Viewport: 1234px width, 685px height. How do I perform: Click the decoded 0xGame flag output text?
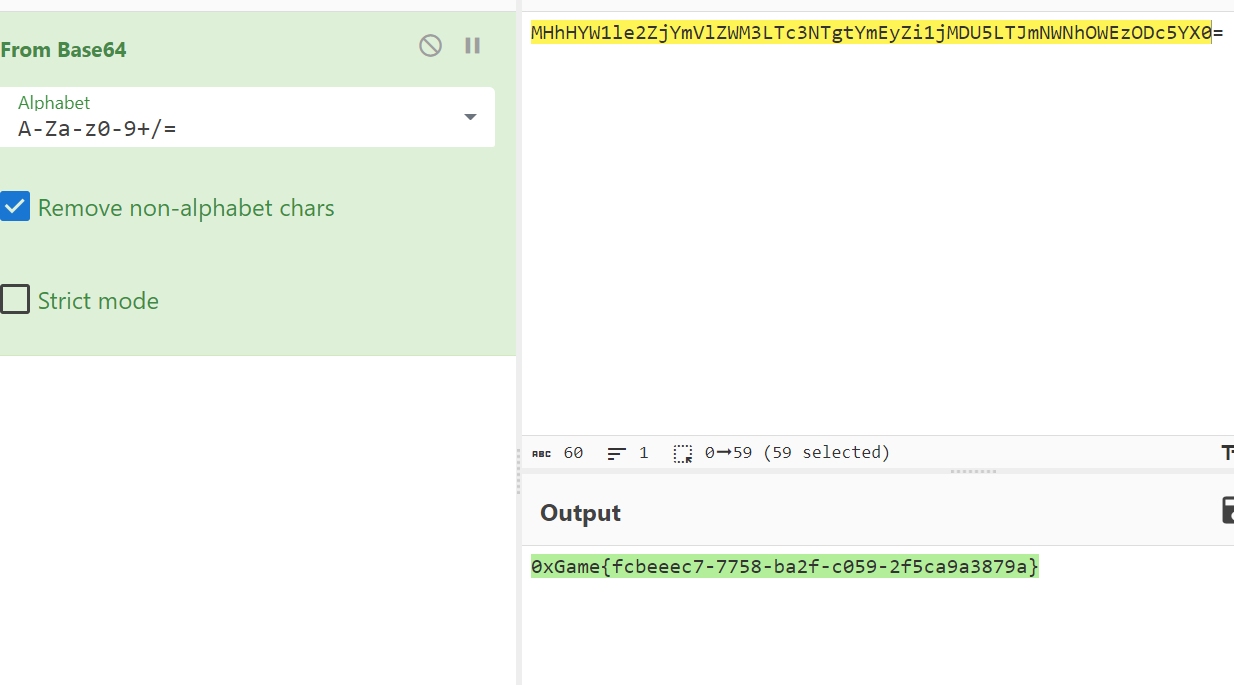(x=784, y=567)
